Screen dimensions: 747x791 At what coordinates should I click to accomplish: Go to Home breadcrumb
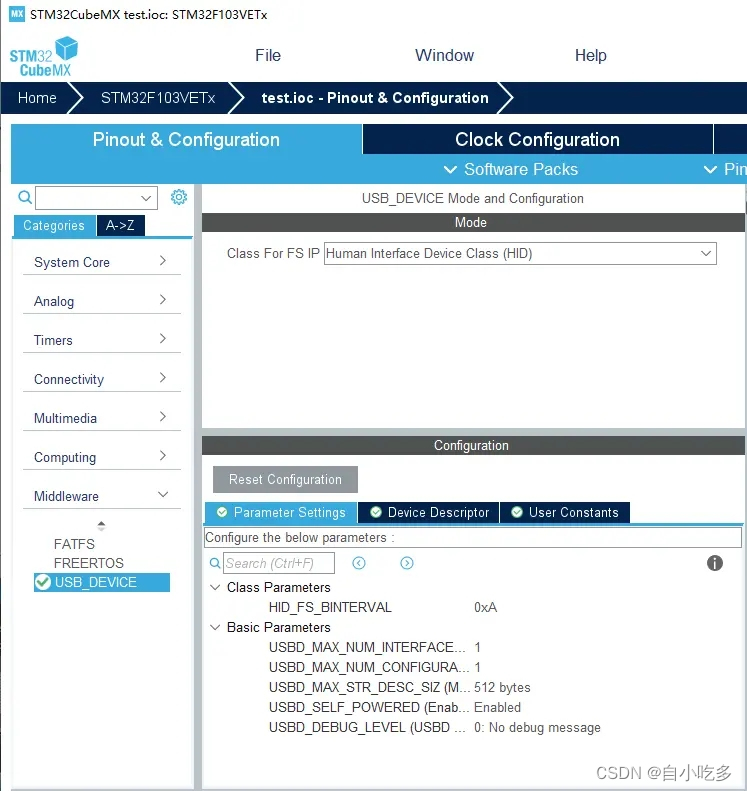(37, 98)
